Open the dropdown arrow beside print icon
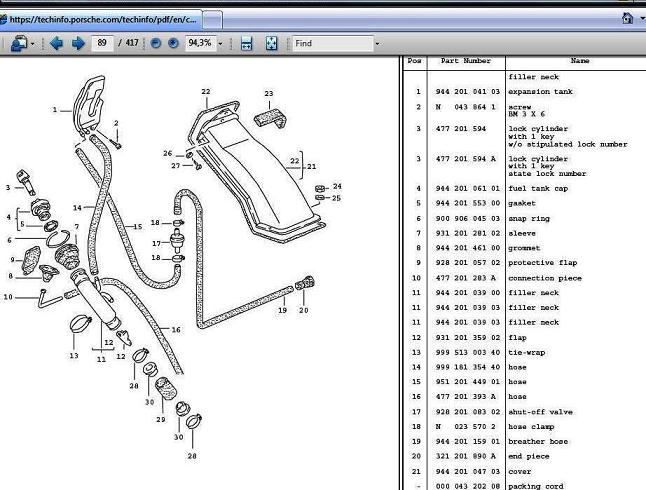Screen dimensions: 646x490 34,44
